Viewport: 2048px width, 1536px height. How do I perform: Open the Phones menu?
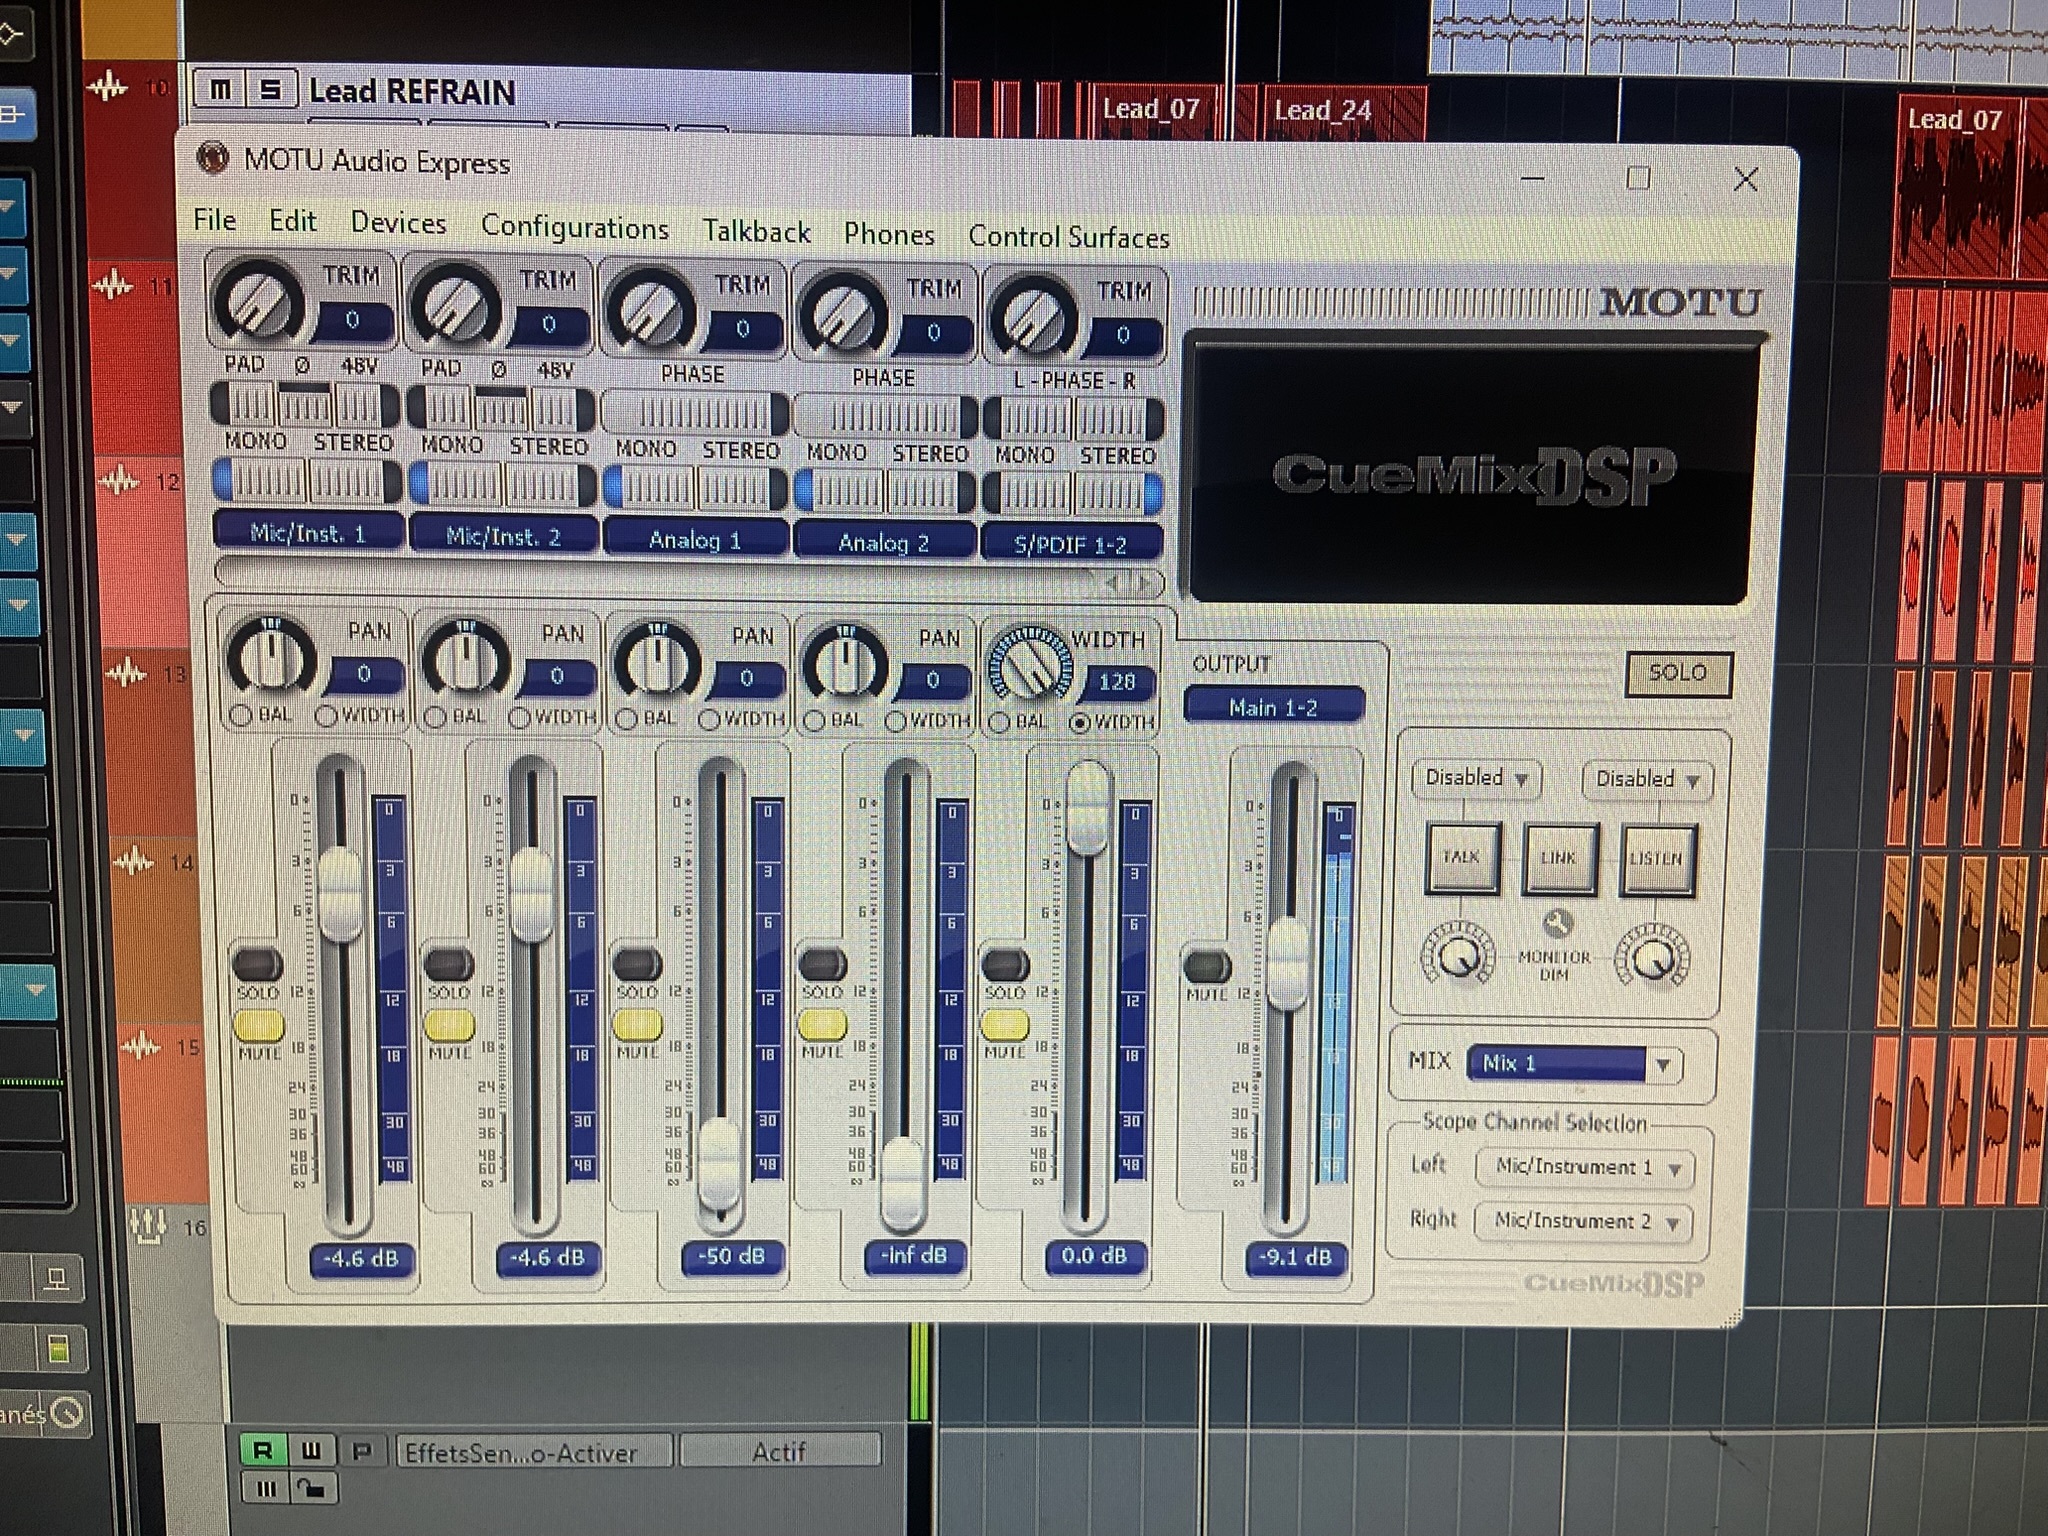pos(889,234)
